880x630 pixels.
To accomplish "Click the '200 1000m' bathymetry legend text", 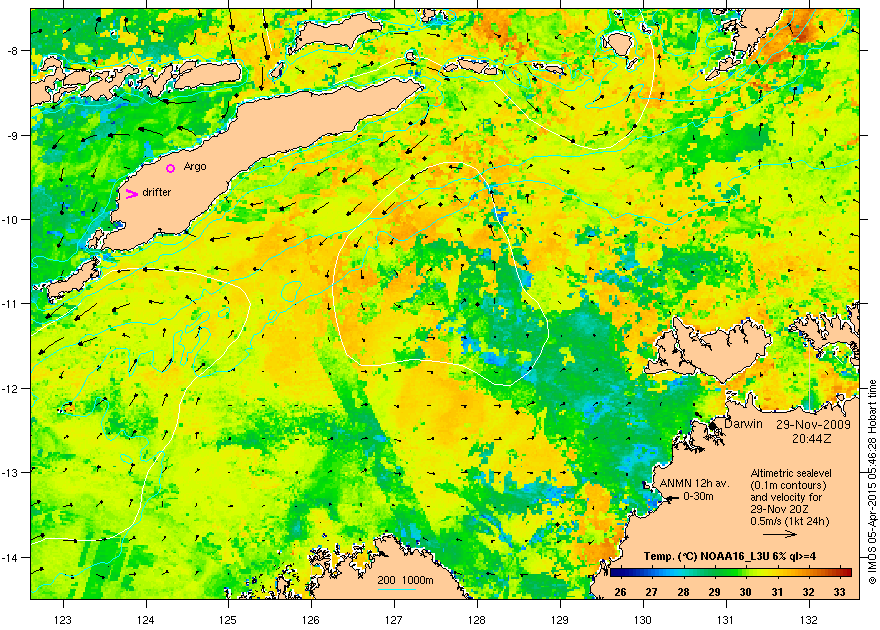I will pos(405,580).
